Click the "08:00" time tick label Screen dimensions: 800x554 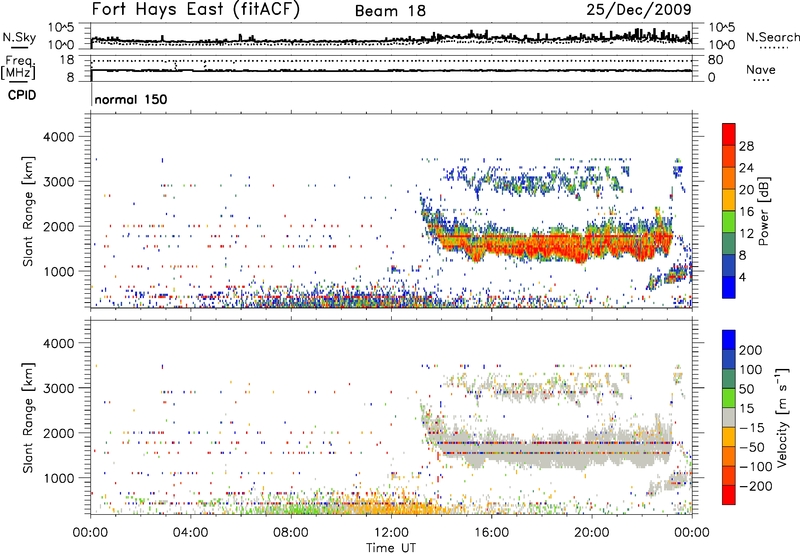[x=291, y=533]
